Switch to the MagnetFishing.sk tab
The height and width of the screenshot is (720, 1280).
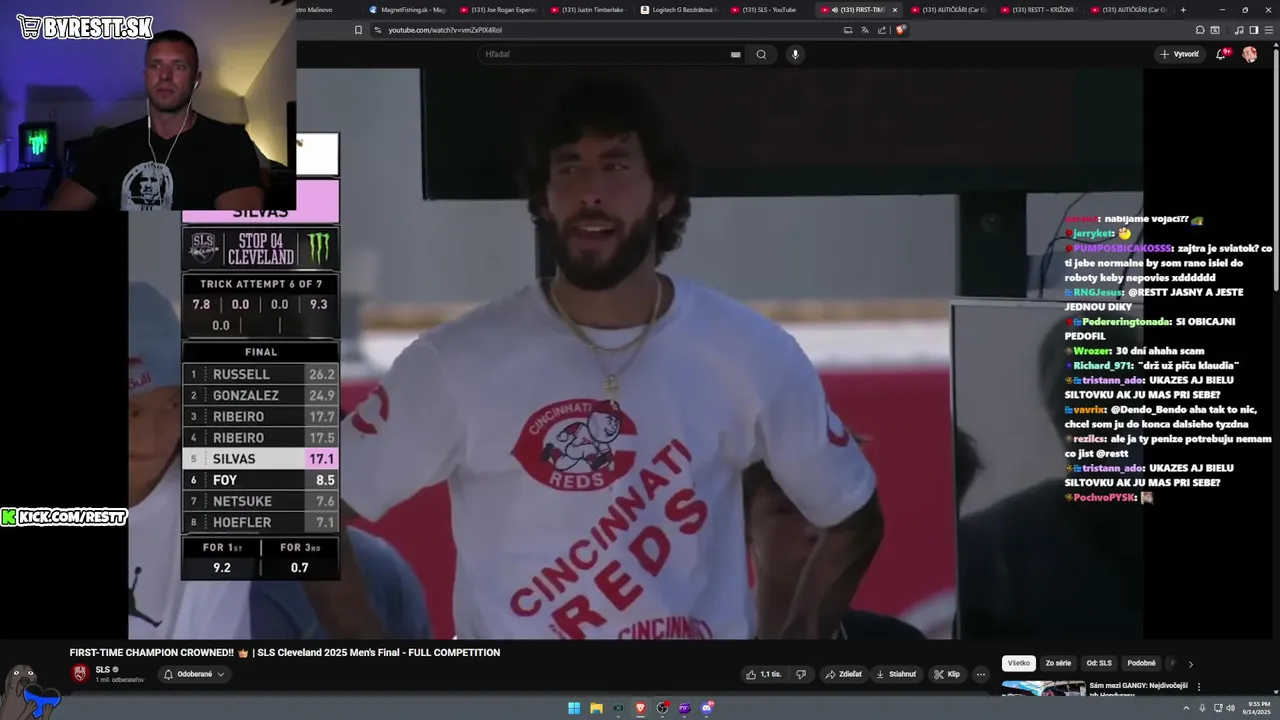point(407,10)
